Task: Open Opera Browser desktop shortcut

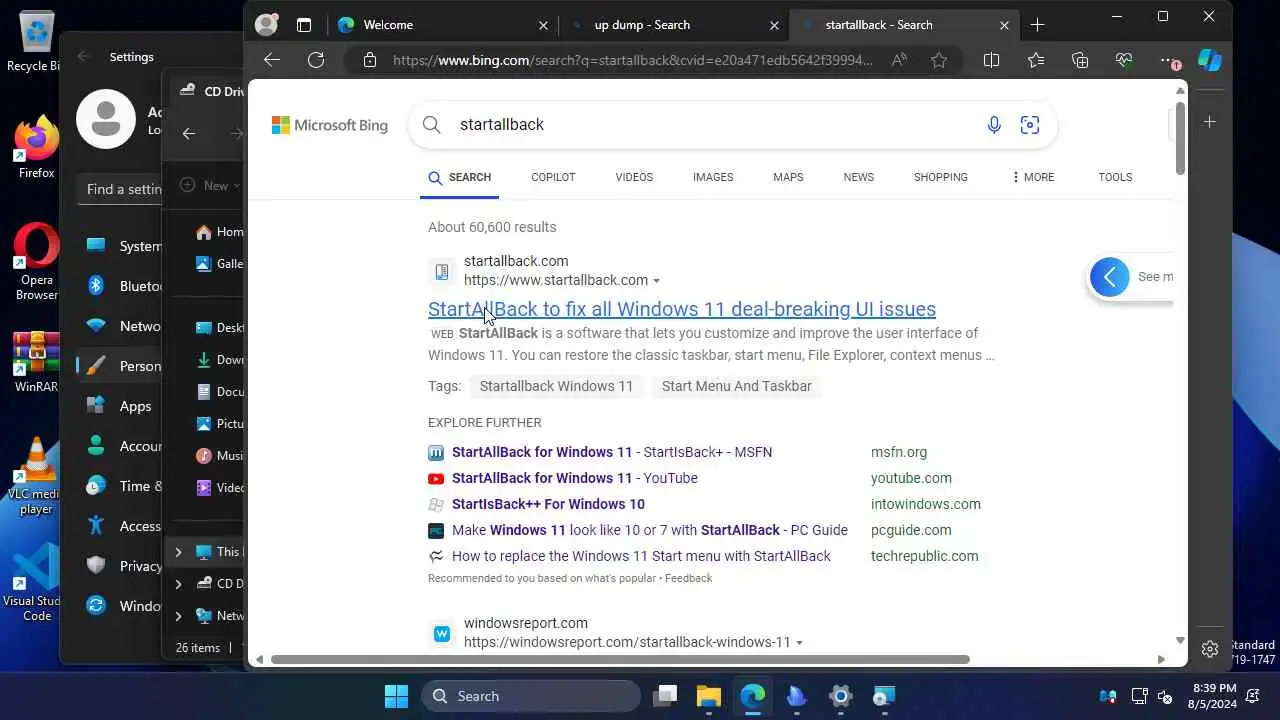Action: pos(36,262)
